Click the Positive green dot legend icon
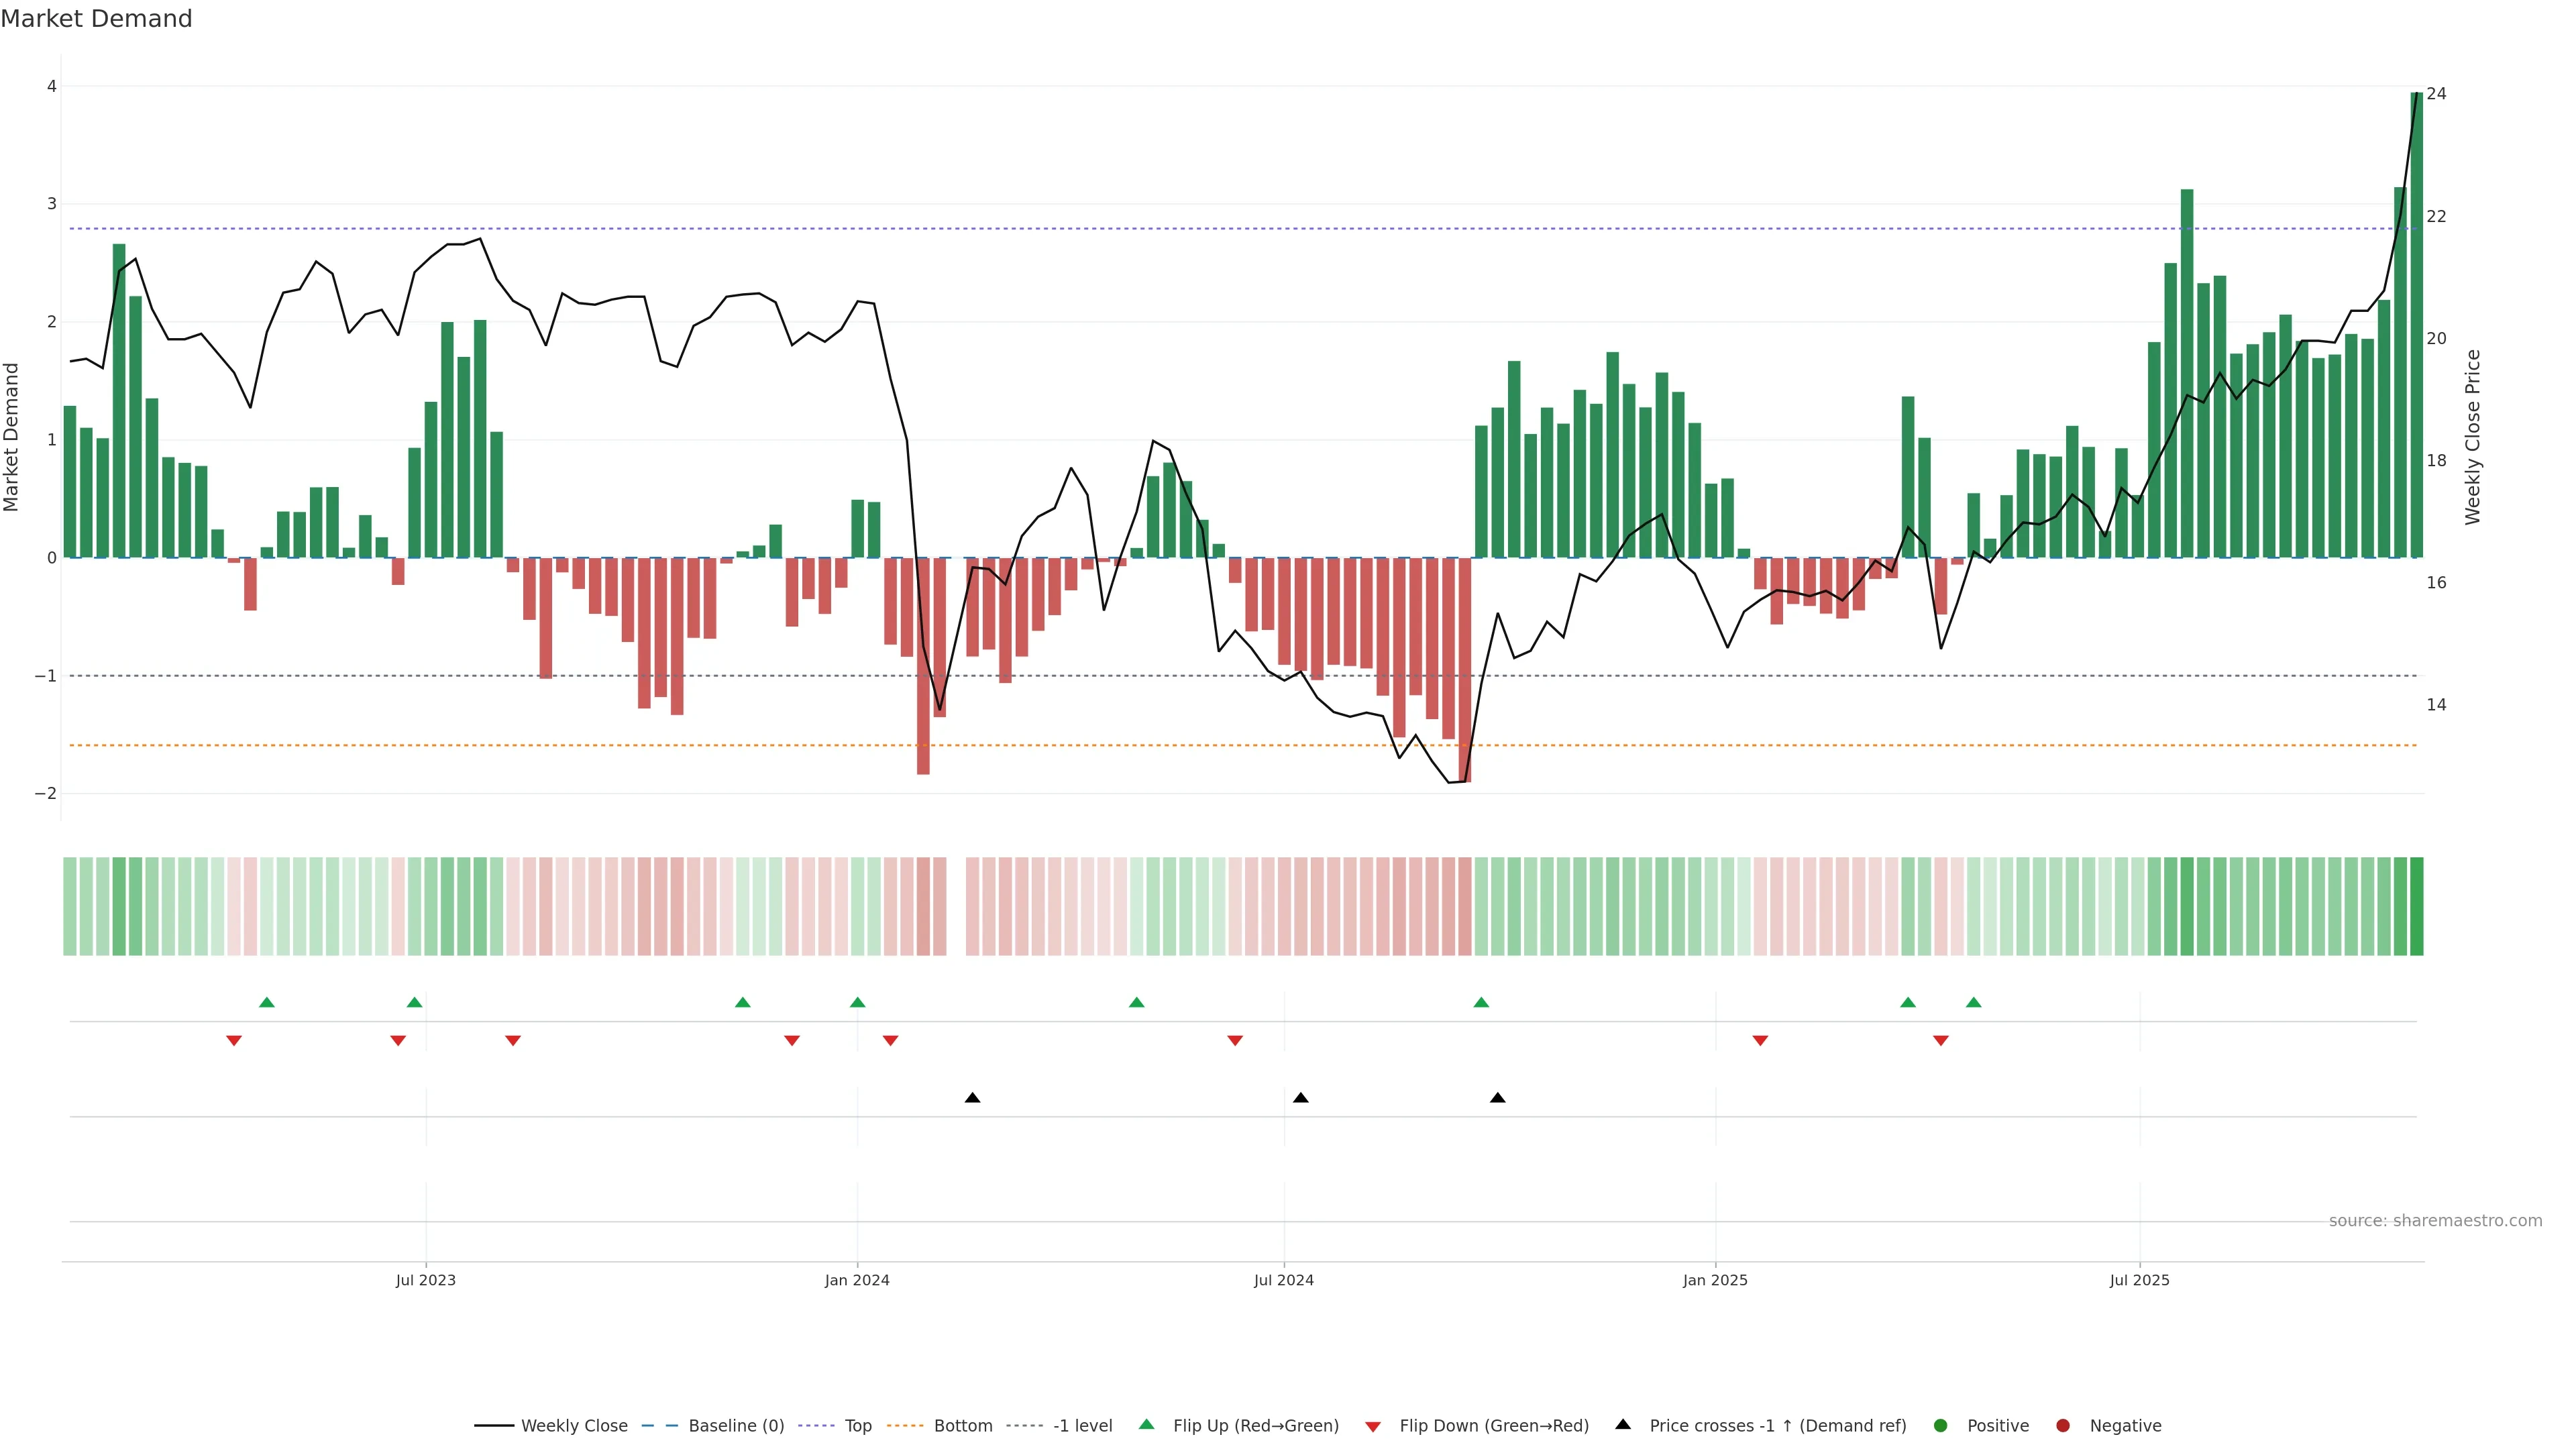The width and height of the screenshot is (2576, 1449). pos(1941,1426)
